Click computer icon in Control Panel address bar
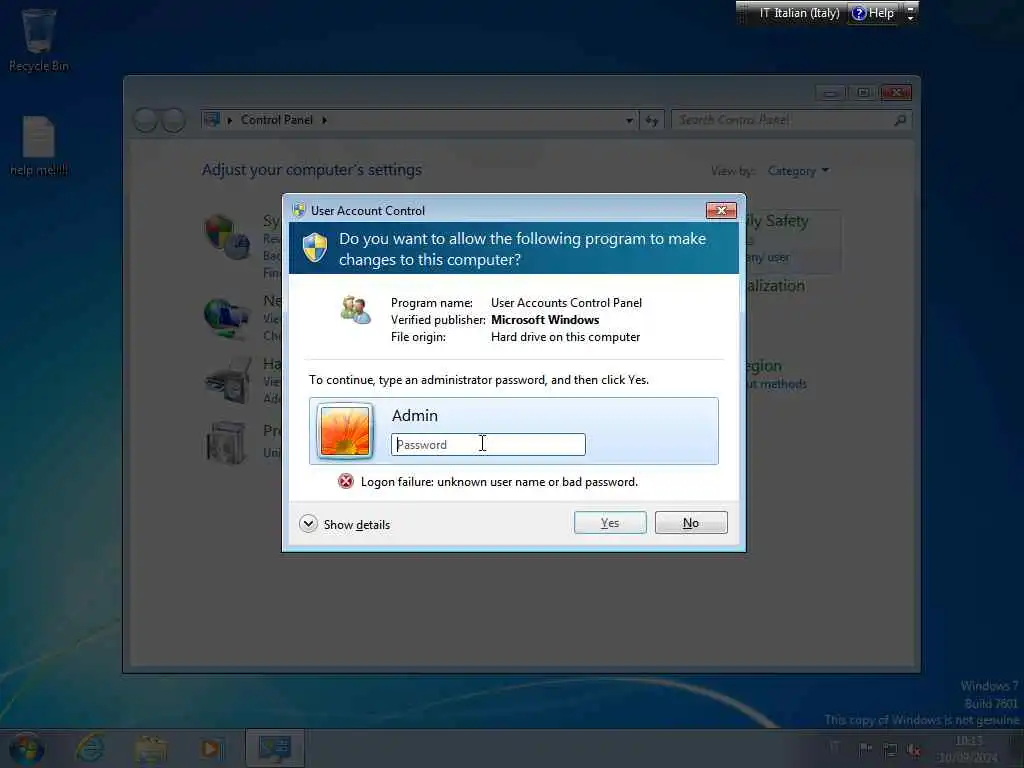The image size is (1024, 768). point(212,120)
